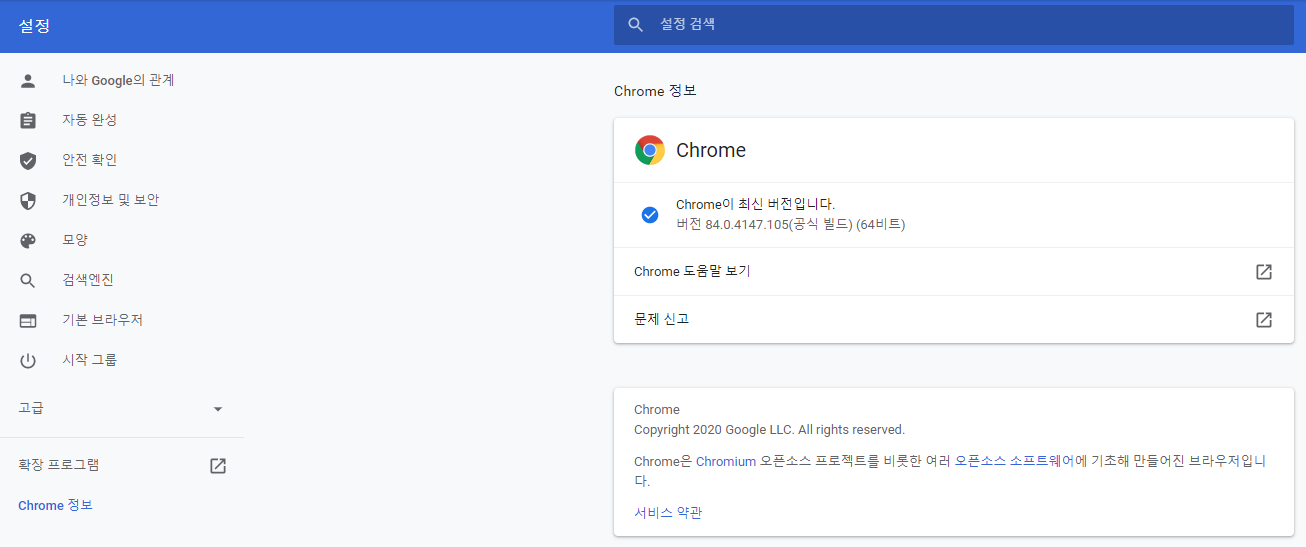Click the external link icon beside 확장 프로그램
The height and width of the screenshot is (547, 1306).
click(x=218, y=466)
